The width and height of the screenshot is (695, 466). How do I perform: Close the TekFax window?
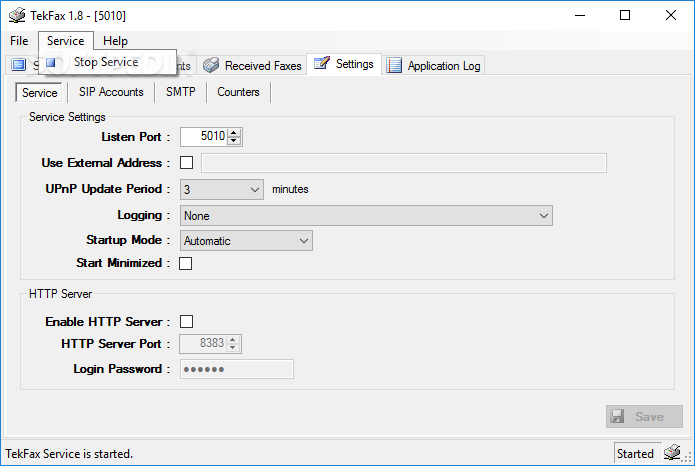tap(671, 16)
